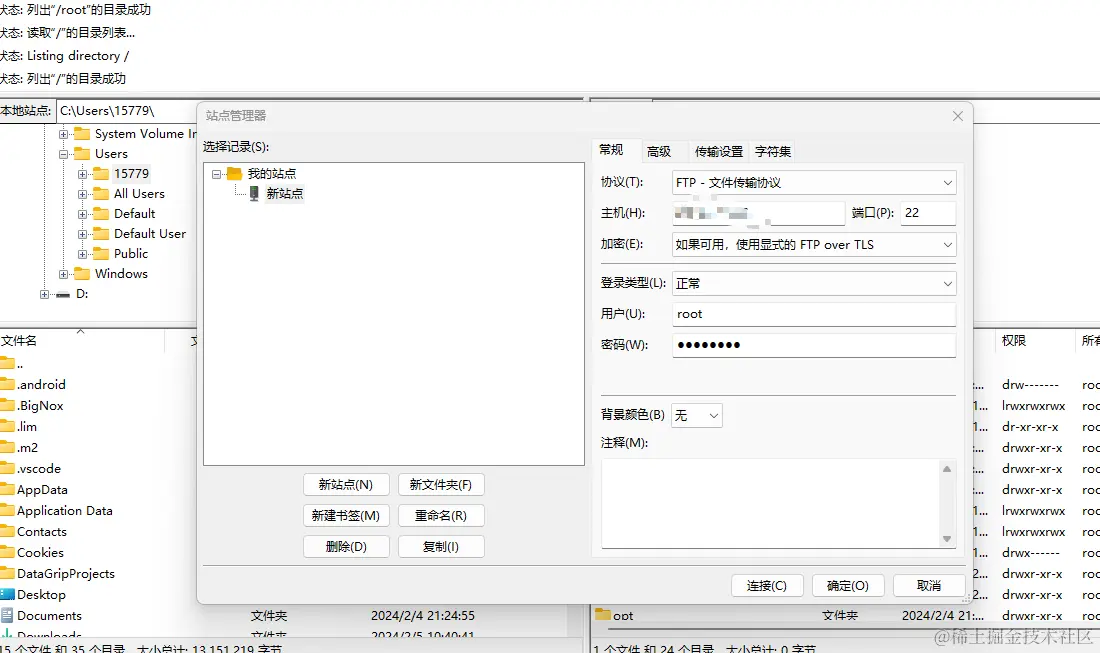
Task: Click the Documents icon in local file list
Action: [x=8, y=615]
